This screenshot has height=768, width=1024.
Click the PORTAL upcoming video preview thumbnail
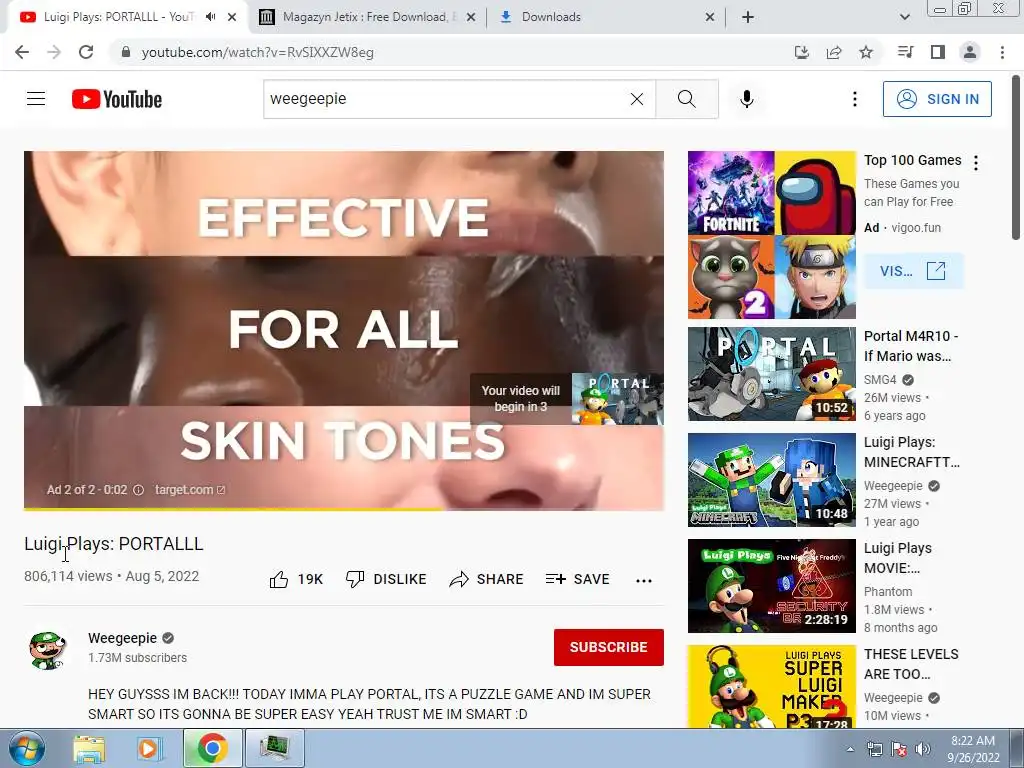[618, 399]
